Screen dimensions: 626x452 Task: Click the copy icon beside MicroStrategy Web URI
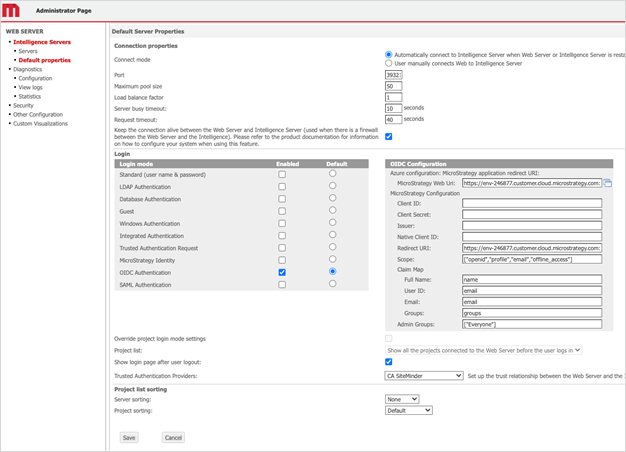coord(608,183)
